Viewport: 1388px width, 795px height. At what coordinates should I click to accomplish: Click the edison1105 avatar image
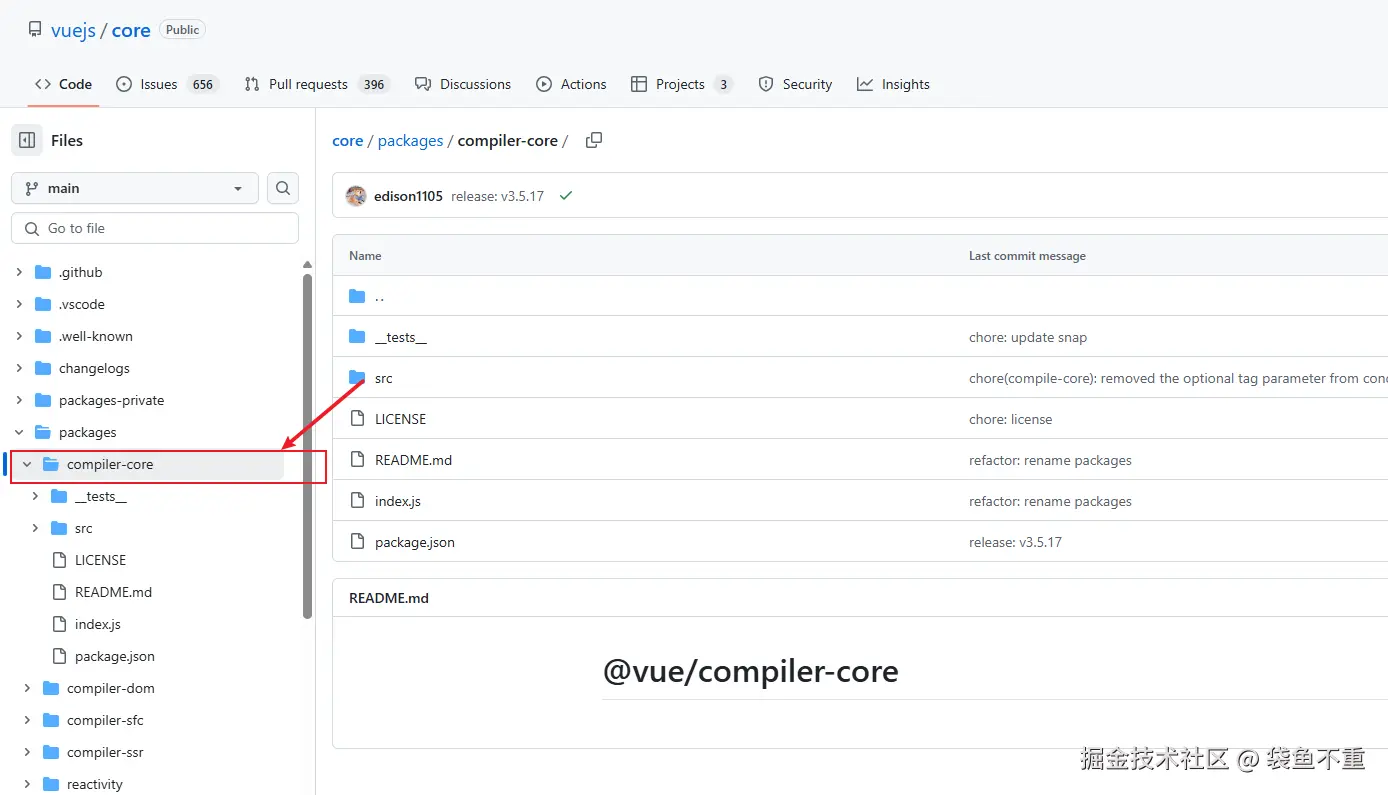click(x=356, y=196)
